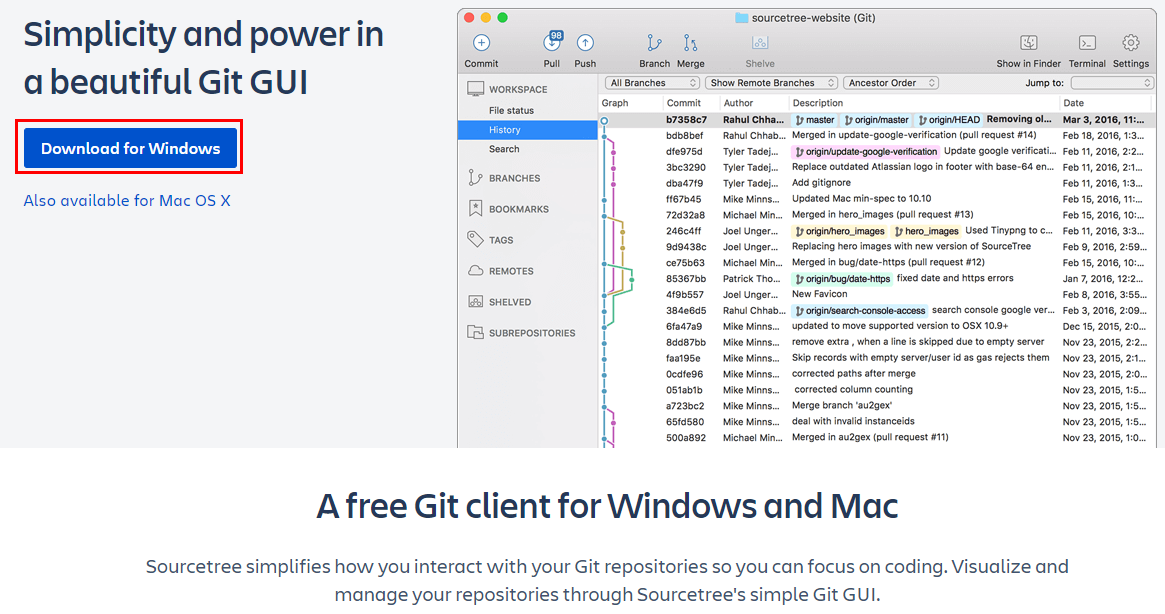Image resolution: width=1165 pixels, height=614 pixels.
Task: Click the origin/master branch label
Action: tap(877, 120)
